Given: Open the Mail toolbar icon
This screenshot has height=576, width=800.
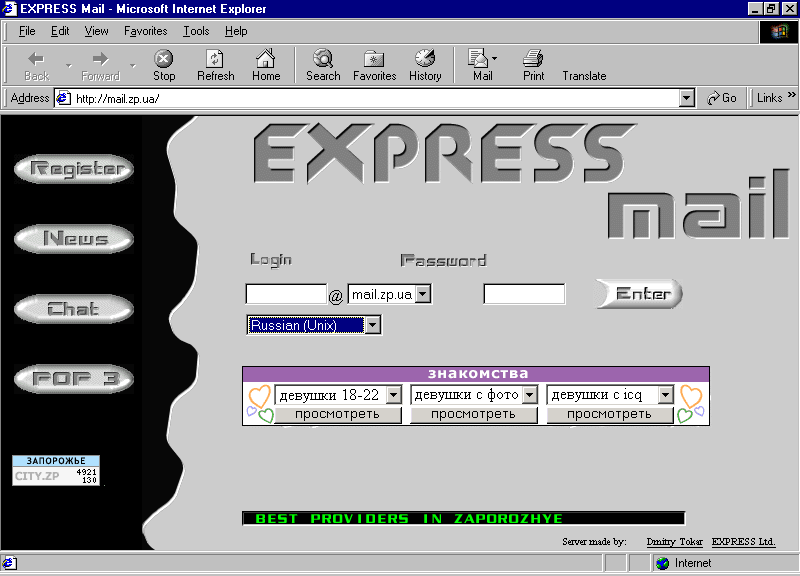Looking at the screenshot, I should [482, 66].
